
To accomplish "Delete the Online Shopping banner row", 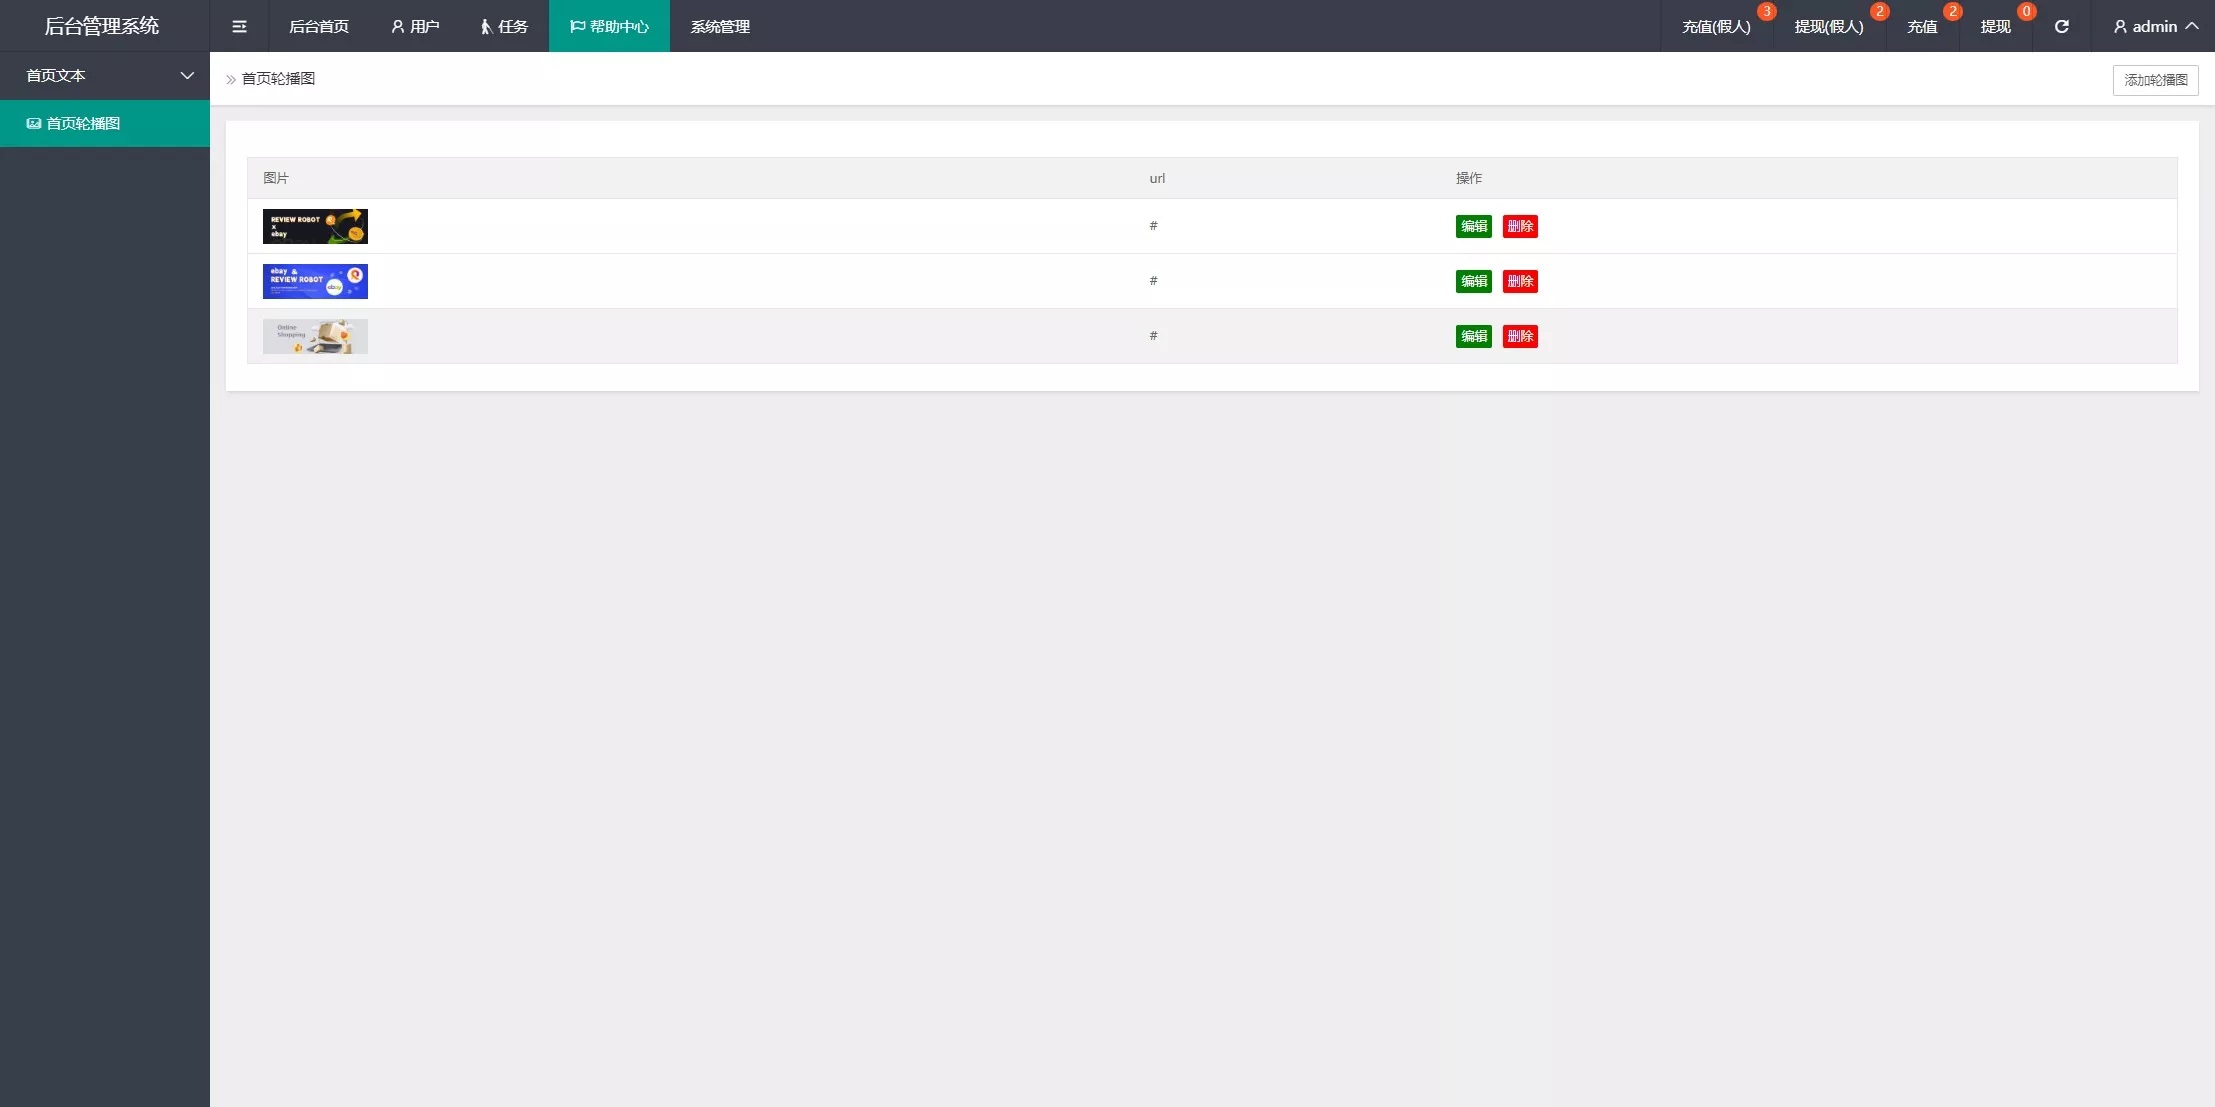I will coord(1519,336).
